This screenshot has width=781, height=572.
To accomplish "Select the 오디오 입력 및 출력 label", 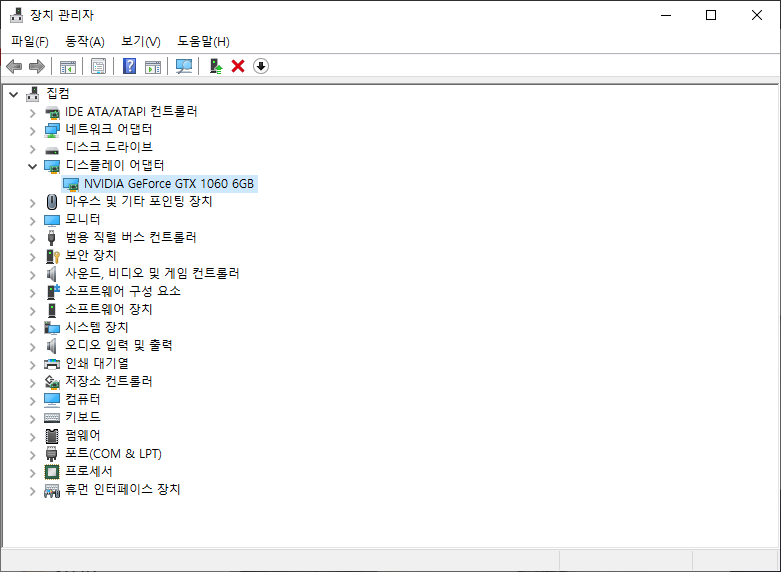I will point(119,345).
